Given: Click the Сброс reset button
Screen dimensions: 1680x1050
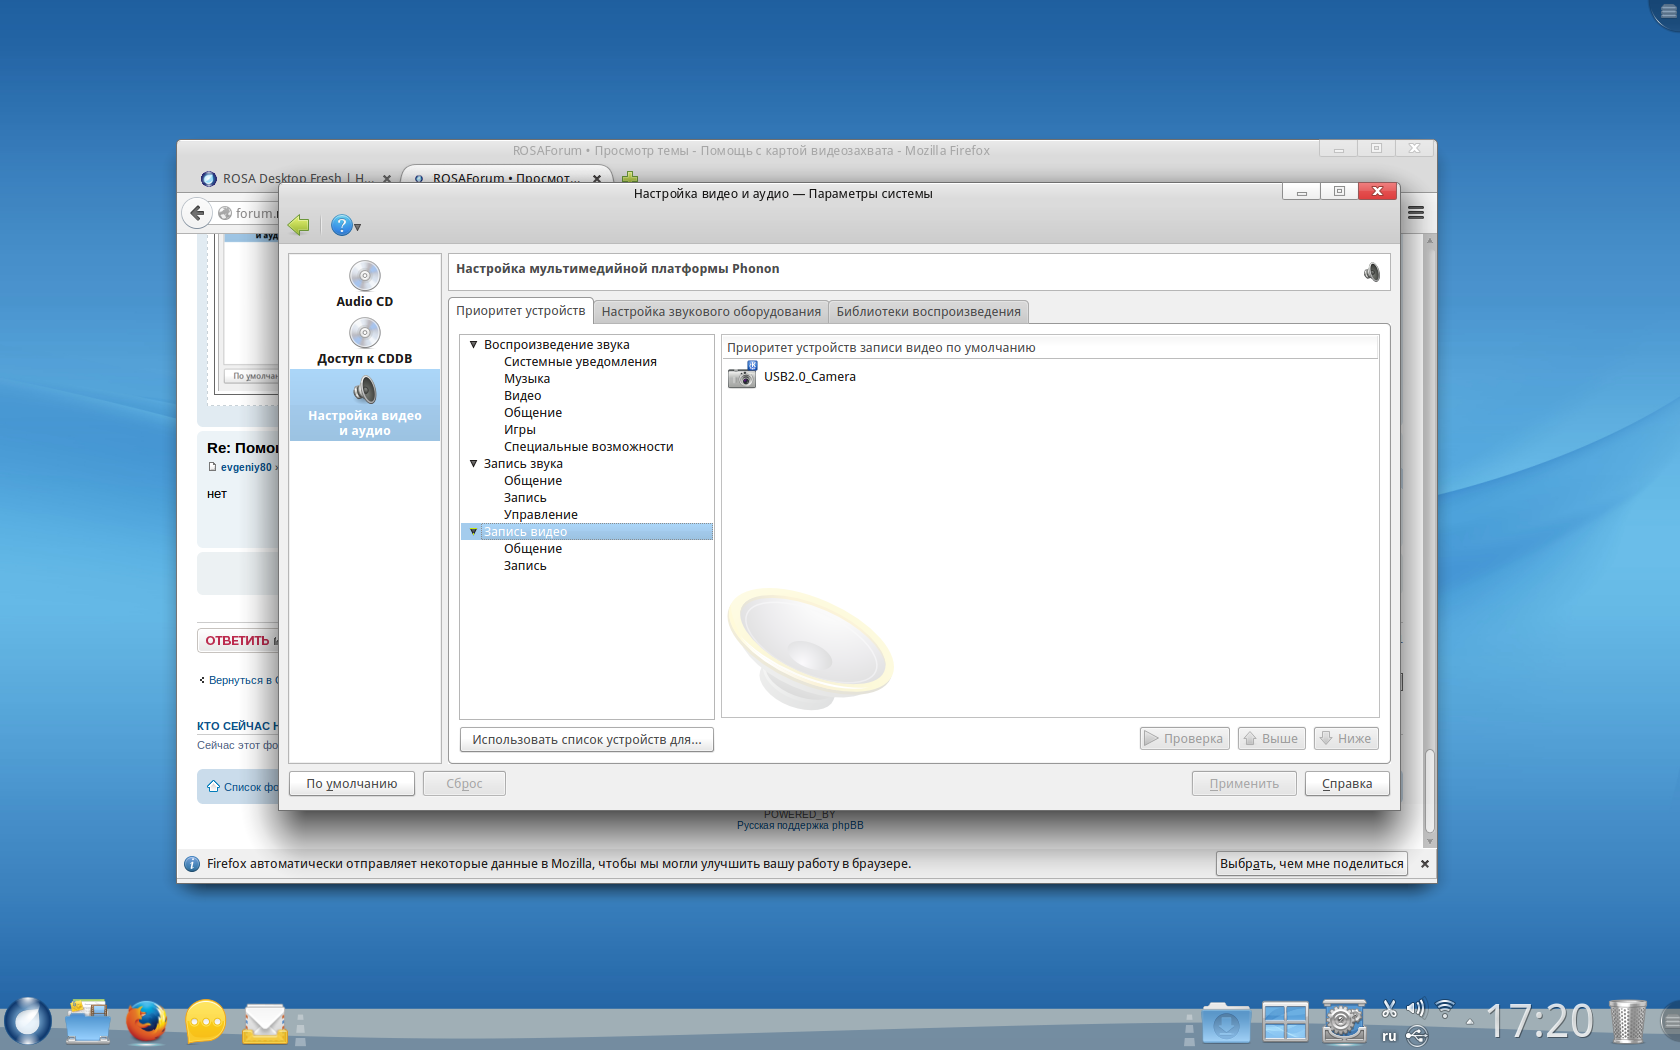Looking at the screenshot, I should point(464,784).
